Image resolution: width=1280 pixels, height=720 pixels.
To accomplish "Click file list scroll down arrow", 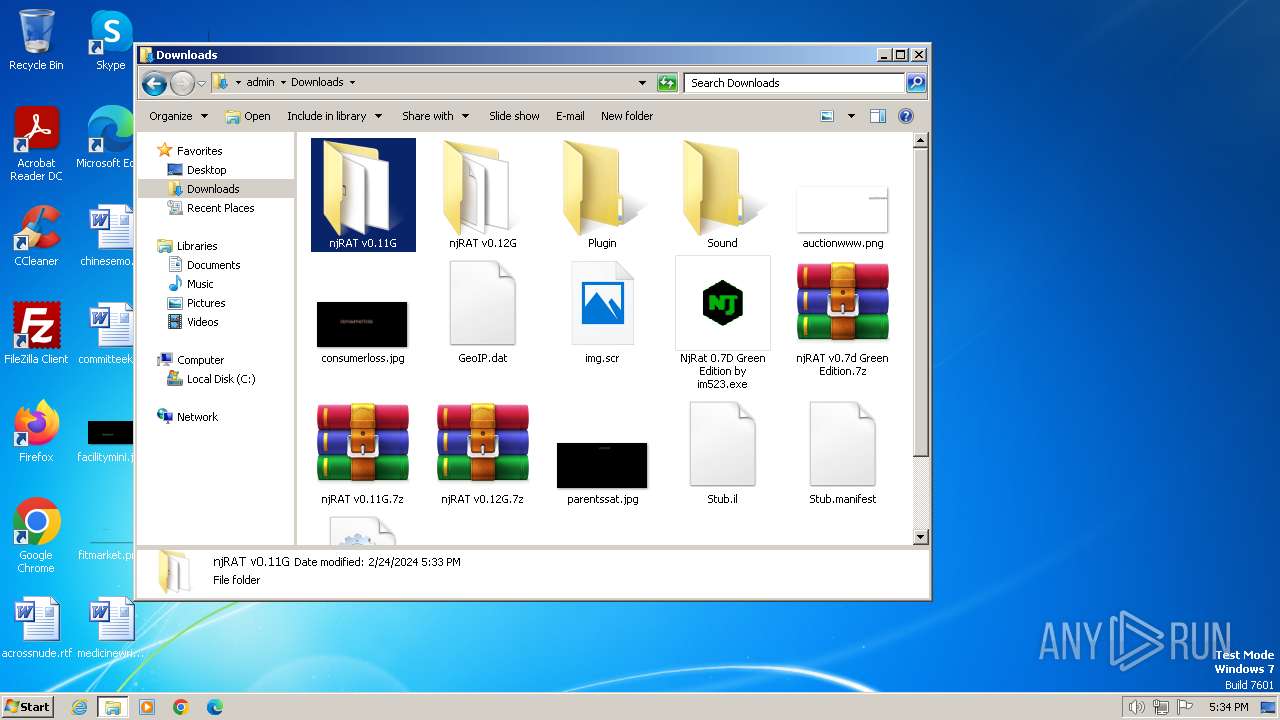I will point(921,537).
